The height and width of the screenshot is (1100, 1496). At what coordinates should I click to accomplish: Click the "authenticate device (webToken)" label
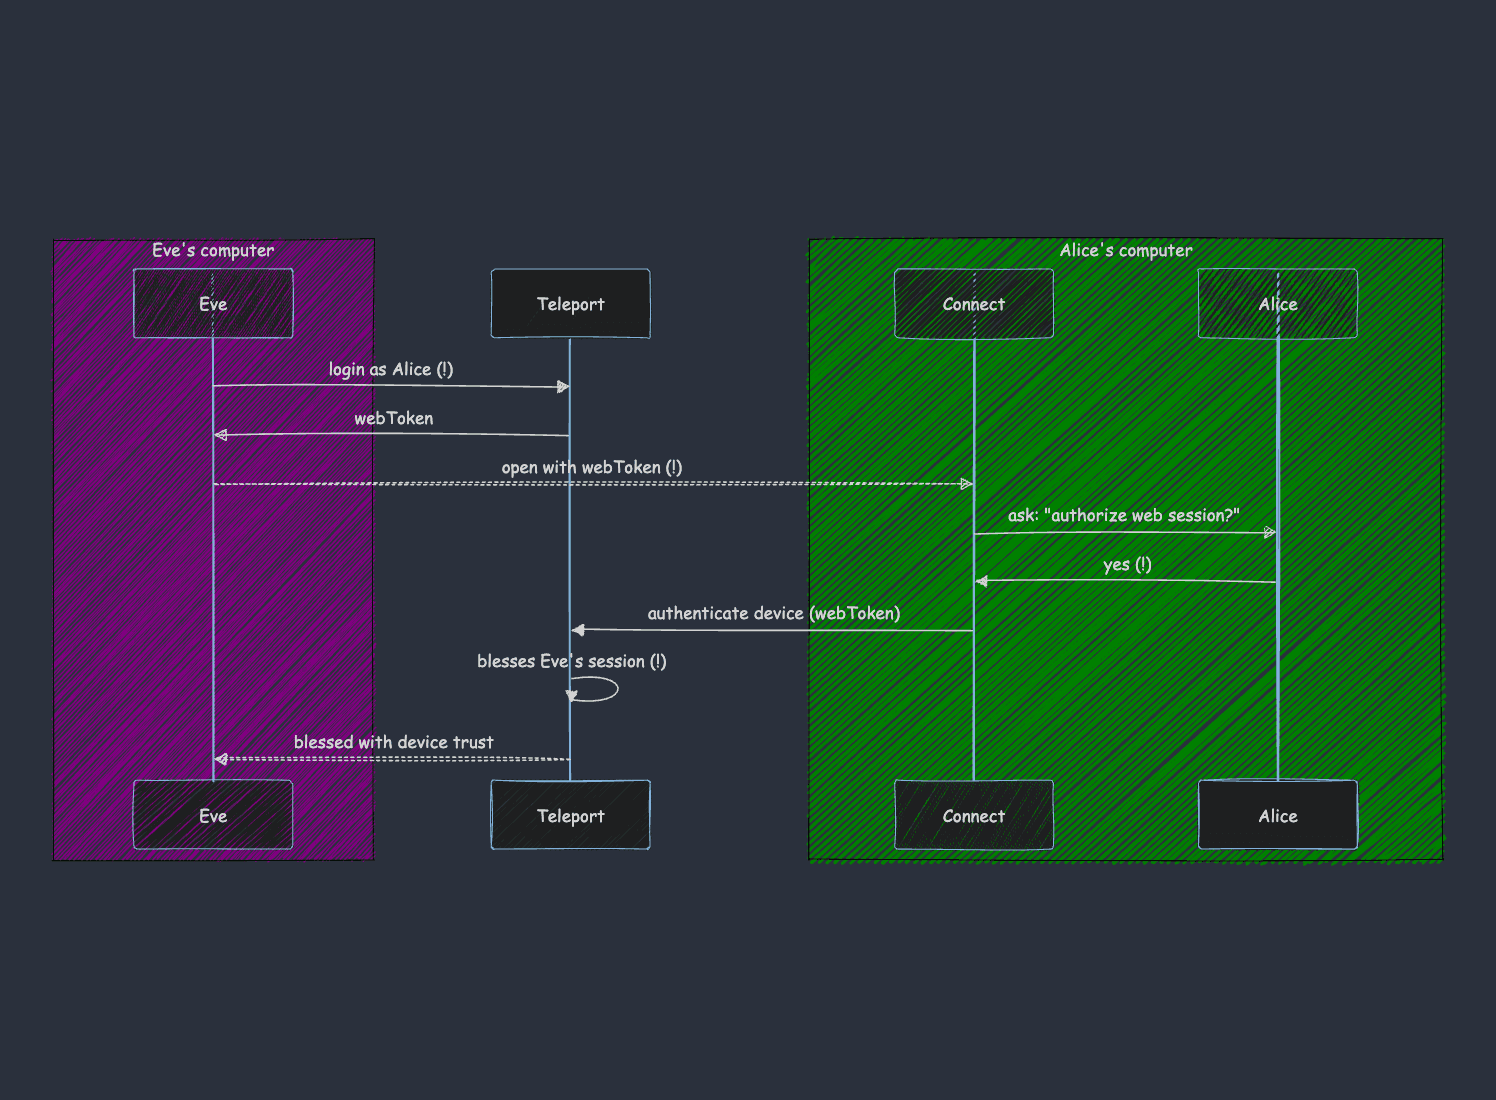773,613
